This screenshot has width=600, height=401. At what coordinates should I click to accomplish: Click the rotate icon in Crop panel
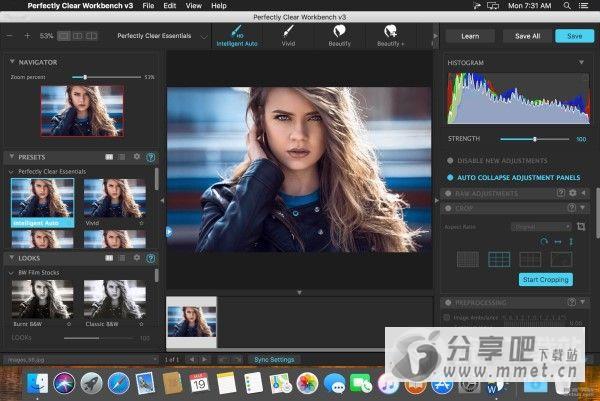pyautogui.click(x=544, y=241)
